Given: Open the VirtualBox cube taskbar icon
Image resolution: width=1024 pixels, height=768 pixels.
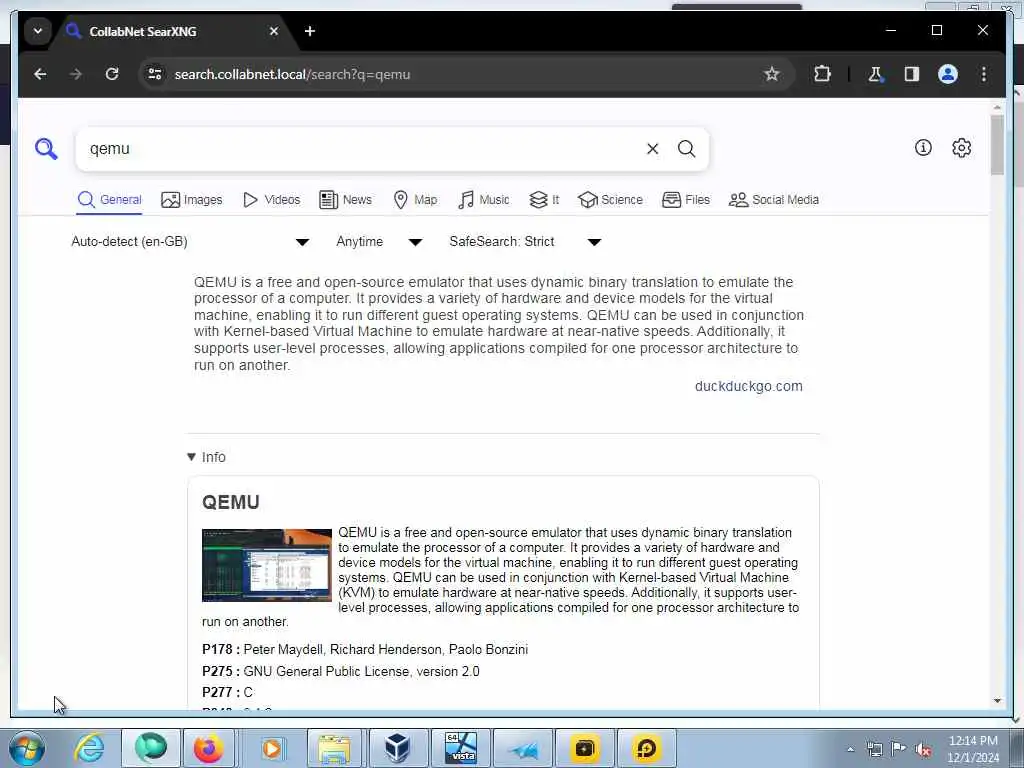Looking at the screenshot, I should (396, 748).
